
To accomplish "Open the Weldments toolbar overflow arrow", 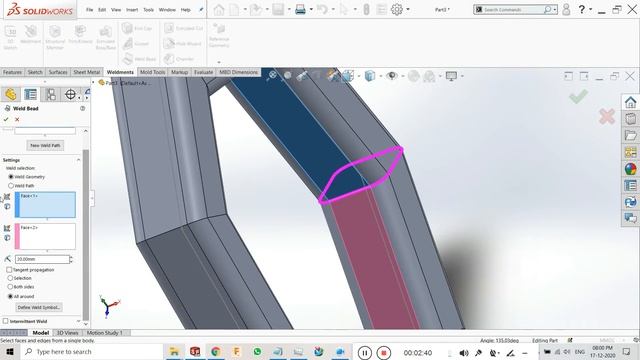I will (219, 62).
